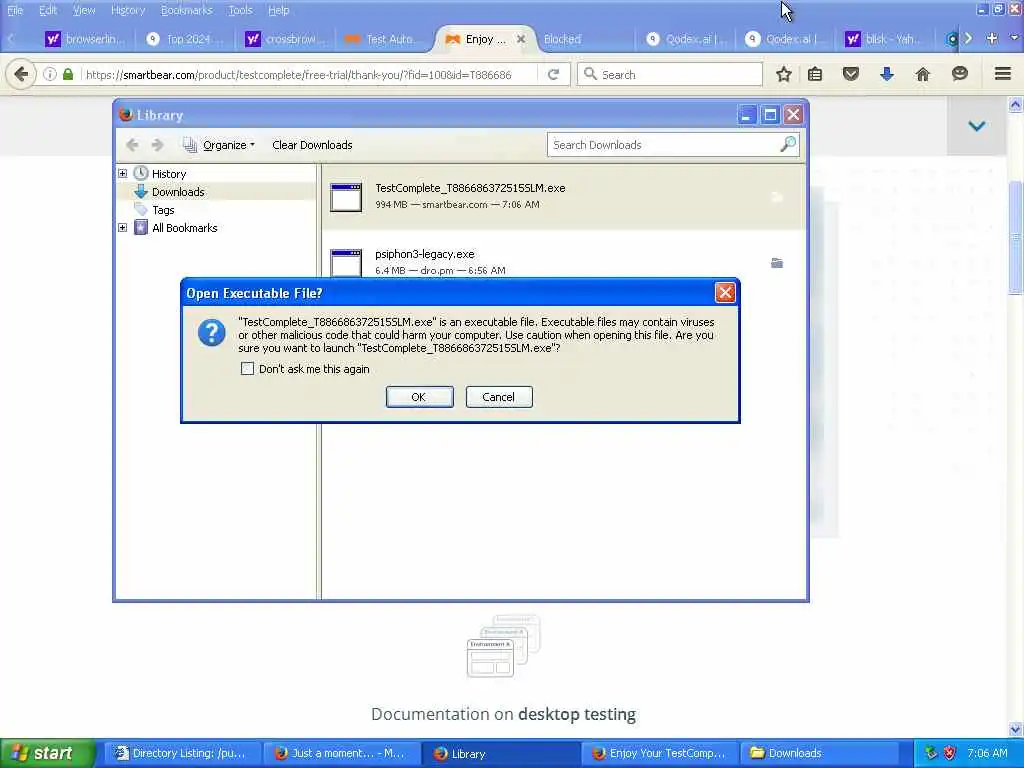Expand the History tree node
The image size is (1024, 768).
click(123, 174)
